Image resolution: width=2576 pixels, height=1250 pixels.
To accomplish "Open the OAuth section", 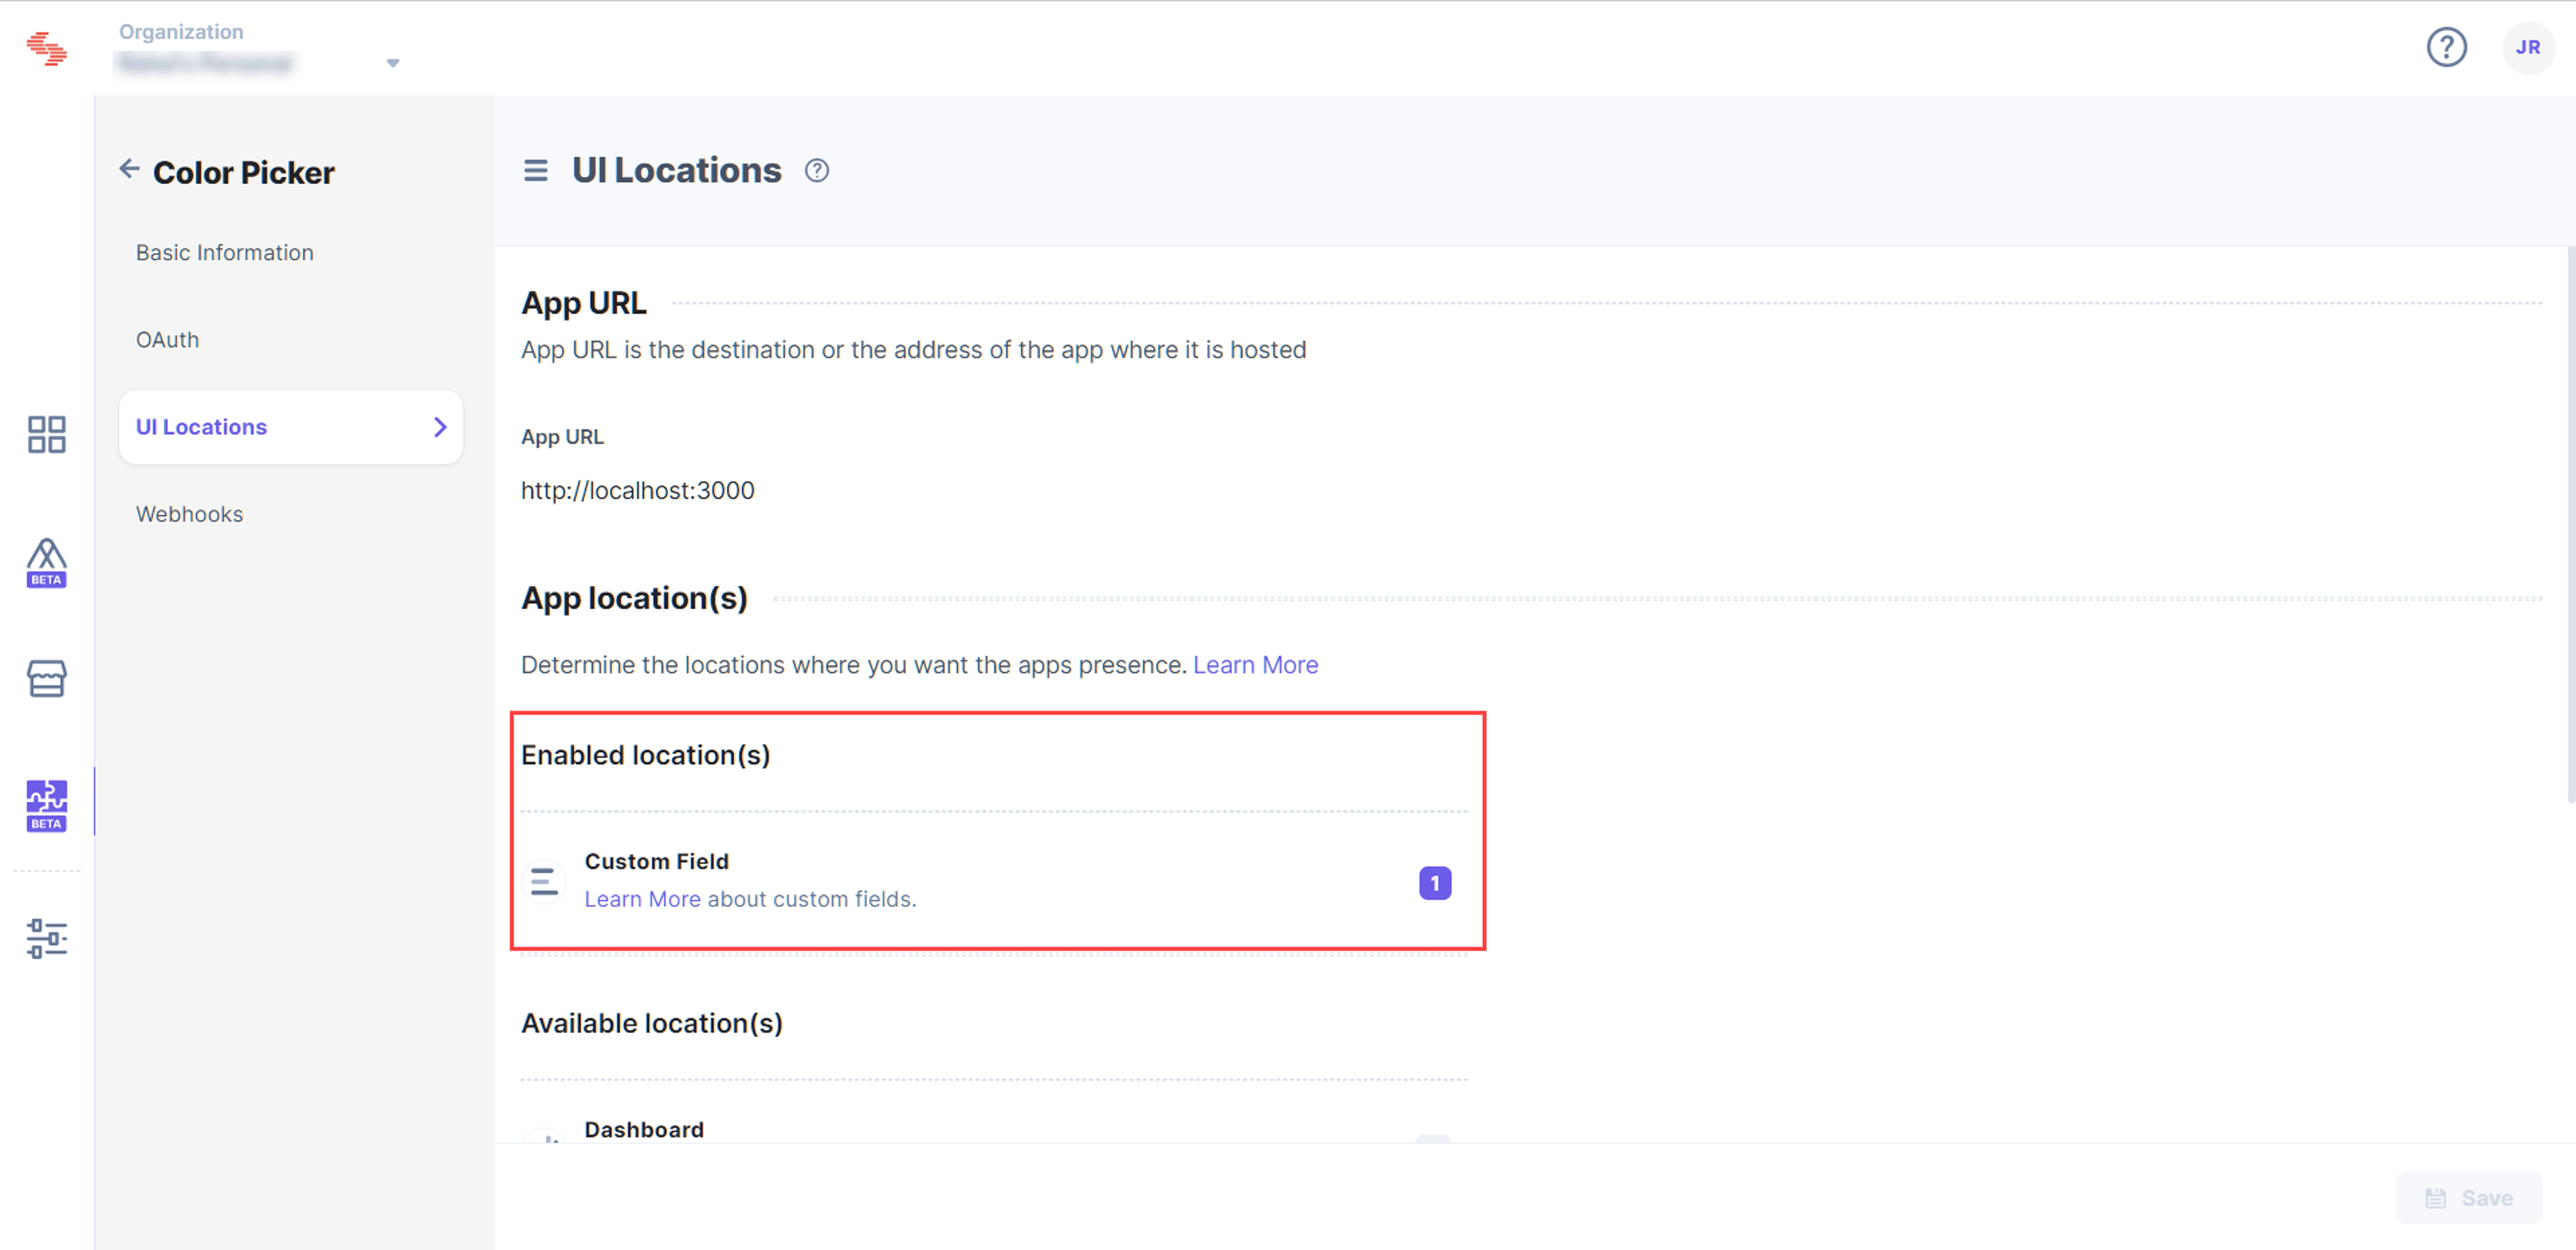I will coord(168,340).
